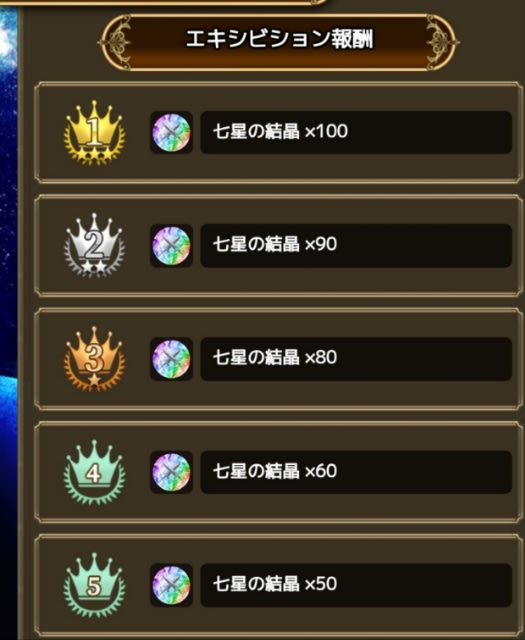Tap the crystal icon in the ×60 row

click(171, 472)
